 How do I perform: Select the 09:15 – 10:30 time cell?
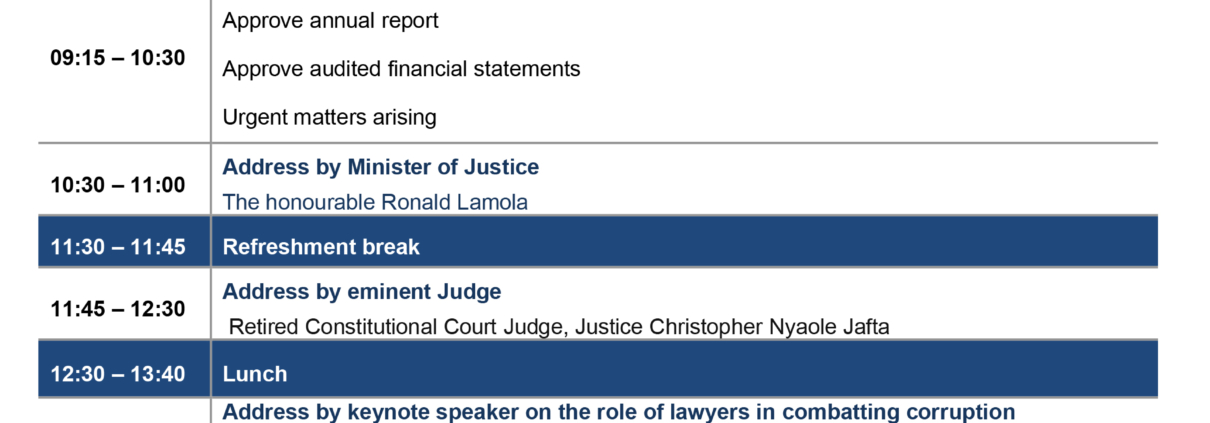118,58
